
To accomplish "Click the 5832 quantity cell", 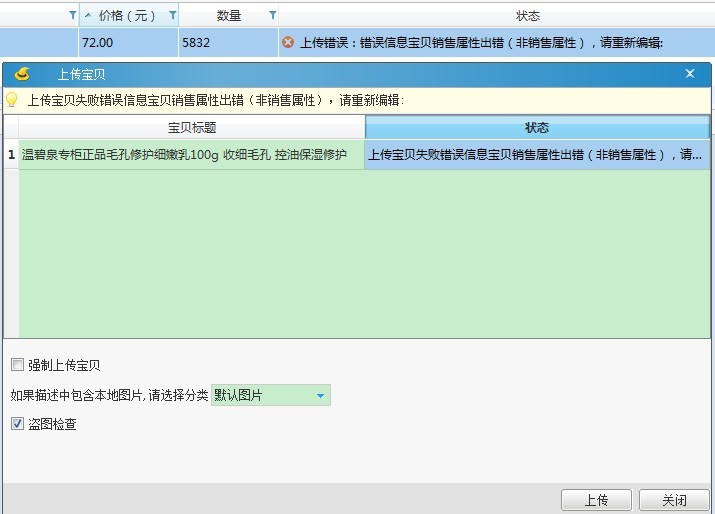I will tap(228, 43).
